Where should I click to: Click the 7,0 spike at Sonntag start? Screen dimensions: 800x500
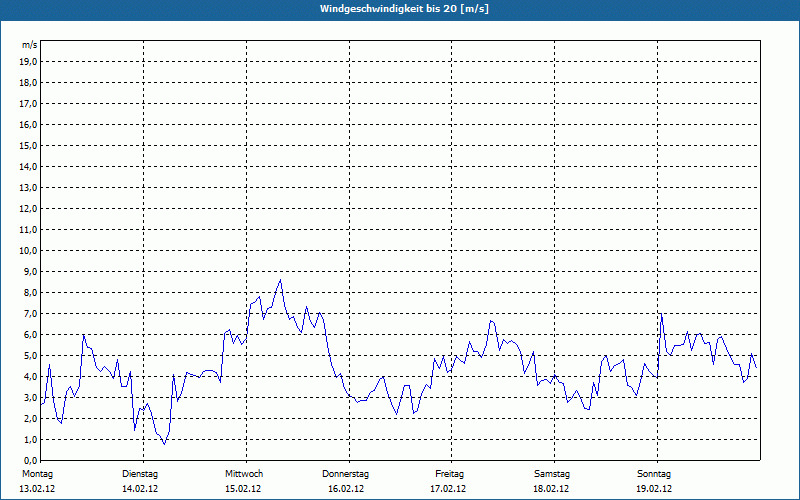661,313
